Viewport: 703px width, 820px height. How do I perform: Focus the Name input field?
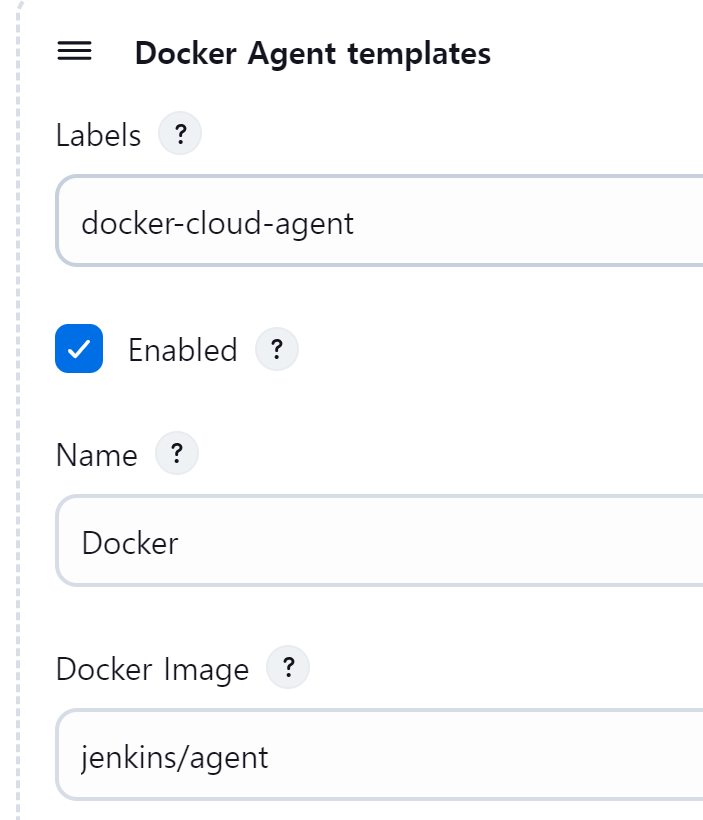coord(379,541)
